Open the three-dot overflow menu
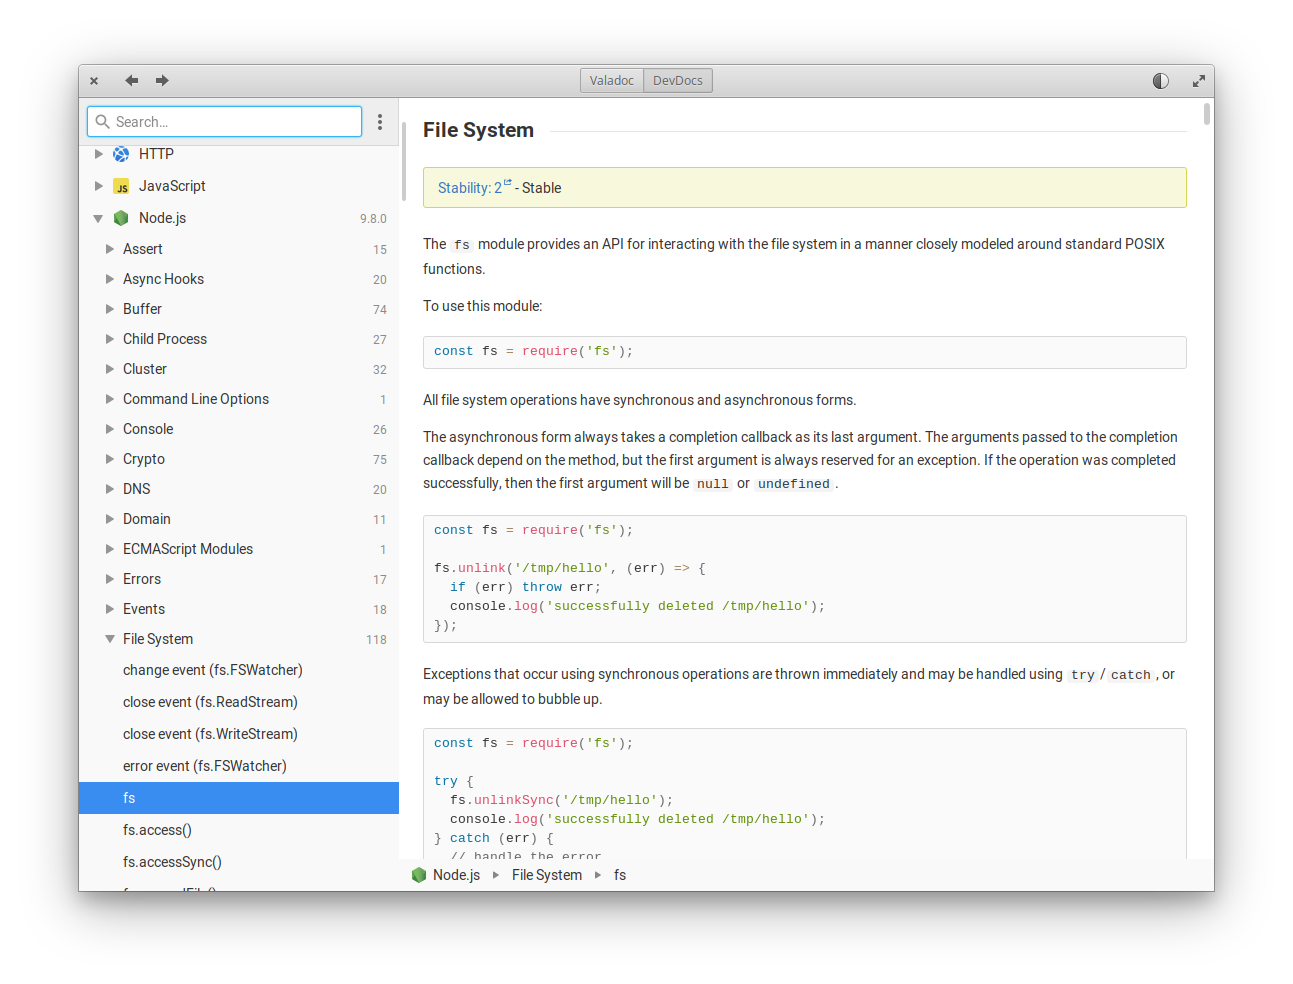Image resolution: width=1293 pixels, height=984 pixels. click(380, 121)
